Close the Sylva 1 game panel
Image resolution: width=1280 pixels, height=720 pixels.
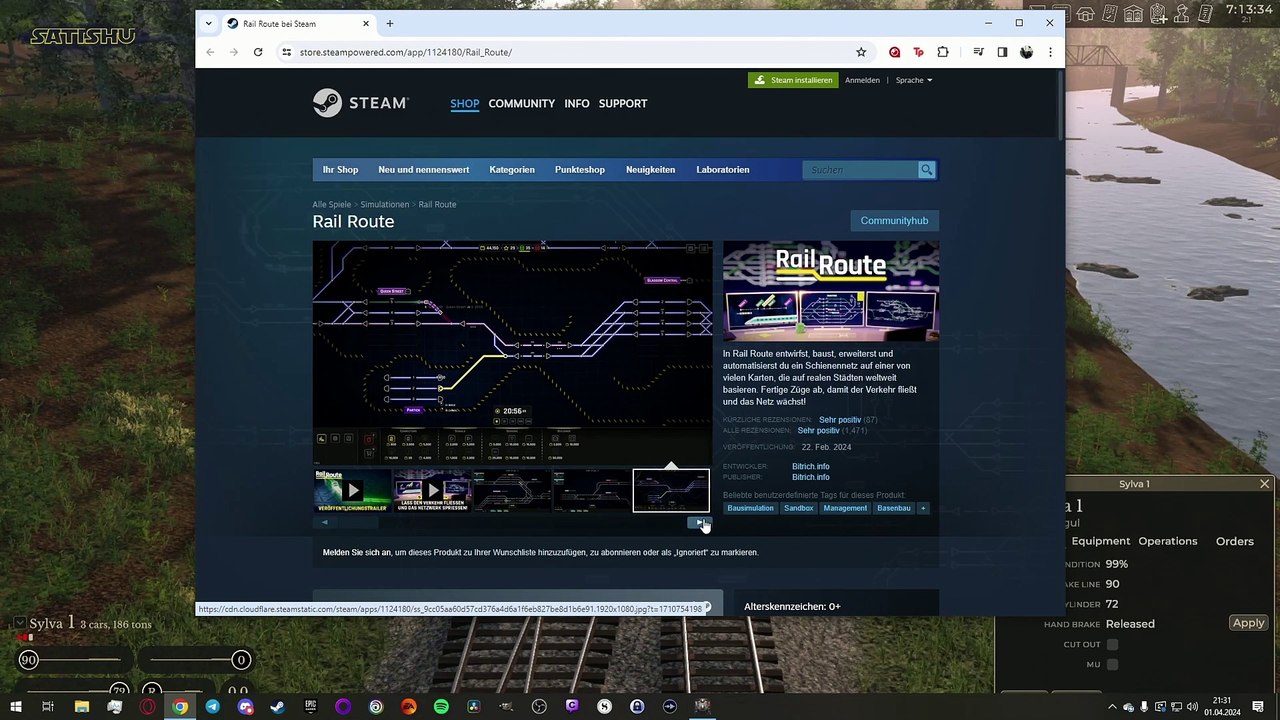[x=1265, y=484]
